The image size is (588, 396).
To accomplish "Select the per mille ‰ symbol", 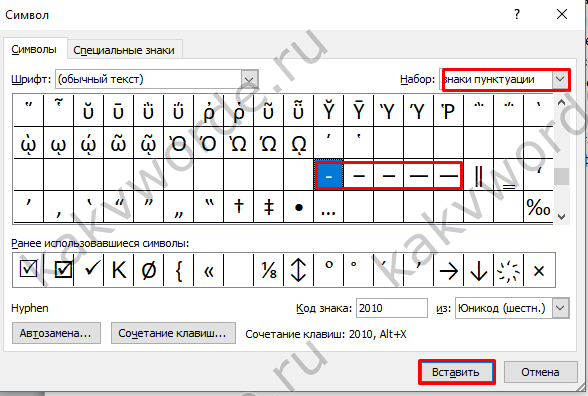I will [538, 207].
